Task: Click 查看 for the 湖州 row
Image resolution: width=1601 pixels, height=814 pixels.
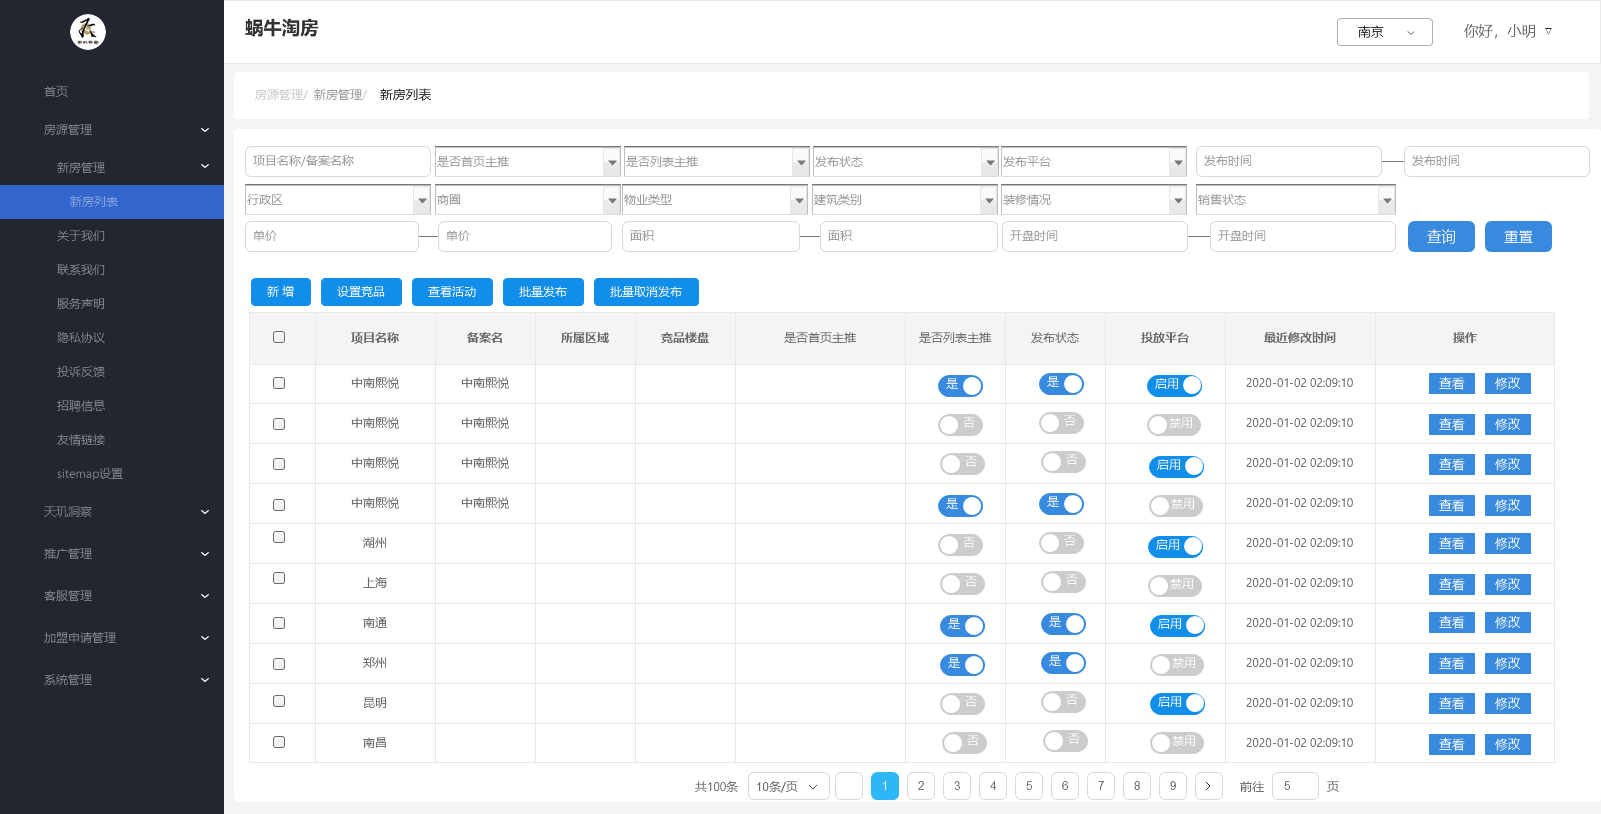Action: click(x=1452, y=544)
